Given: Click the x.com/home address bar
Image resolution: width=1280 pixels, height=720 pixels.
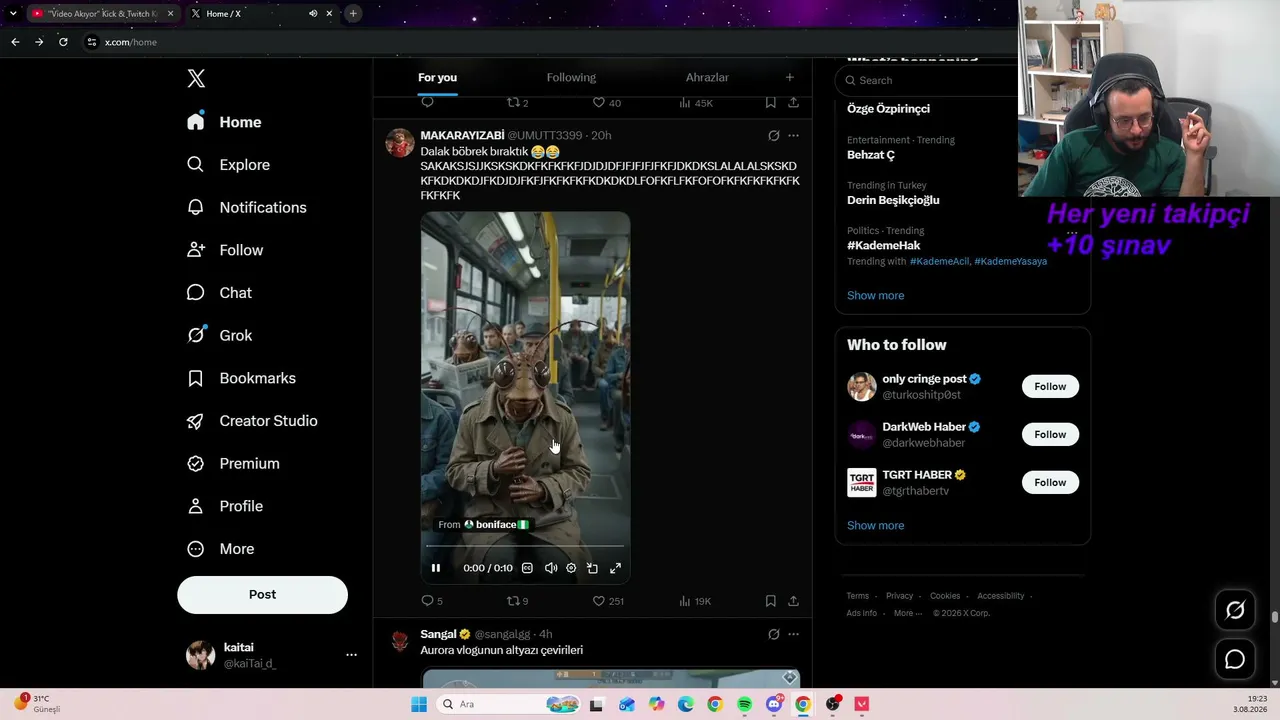Looking at the screenshot, I should pyautogui.click(x=130, y=42).
